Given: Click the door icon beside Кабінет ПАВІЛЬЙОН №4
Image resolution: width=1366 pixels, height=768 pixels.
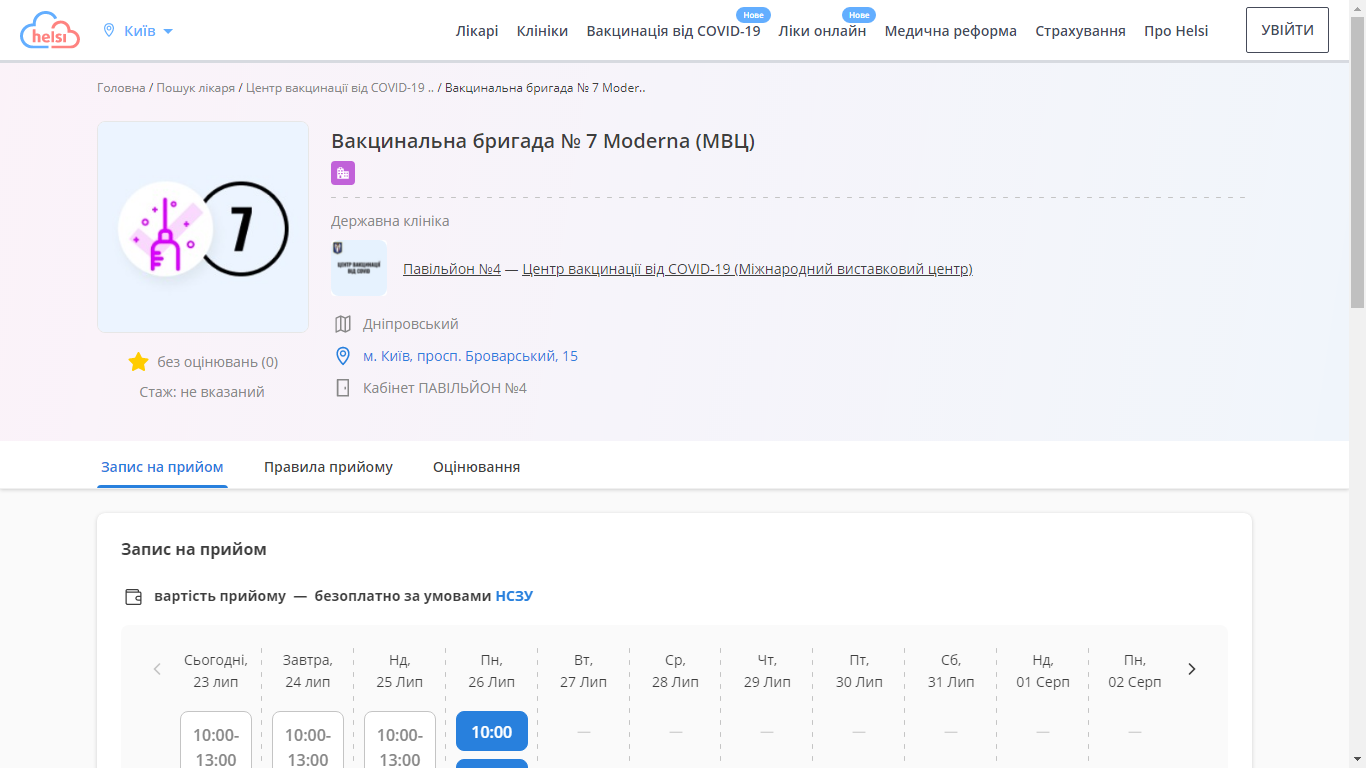Looking at the screenshot, I should point(343,388).
